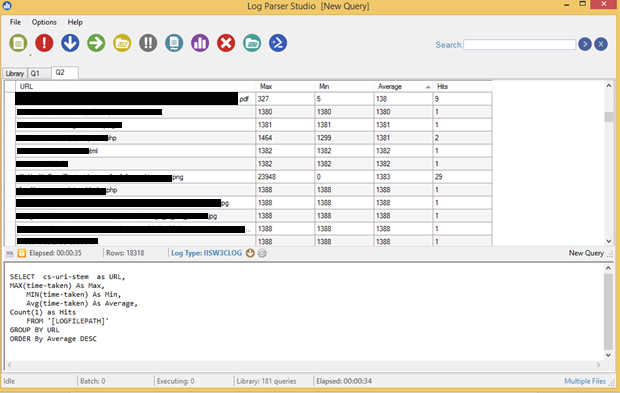Execute the query with the red exclamation icon
The image size is (620, 393).
click(x=44, y=43)
